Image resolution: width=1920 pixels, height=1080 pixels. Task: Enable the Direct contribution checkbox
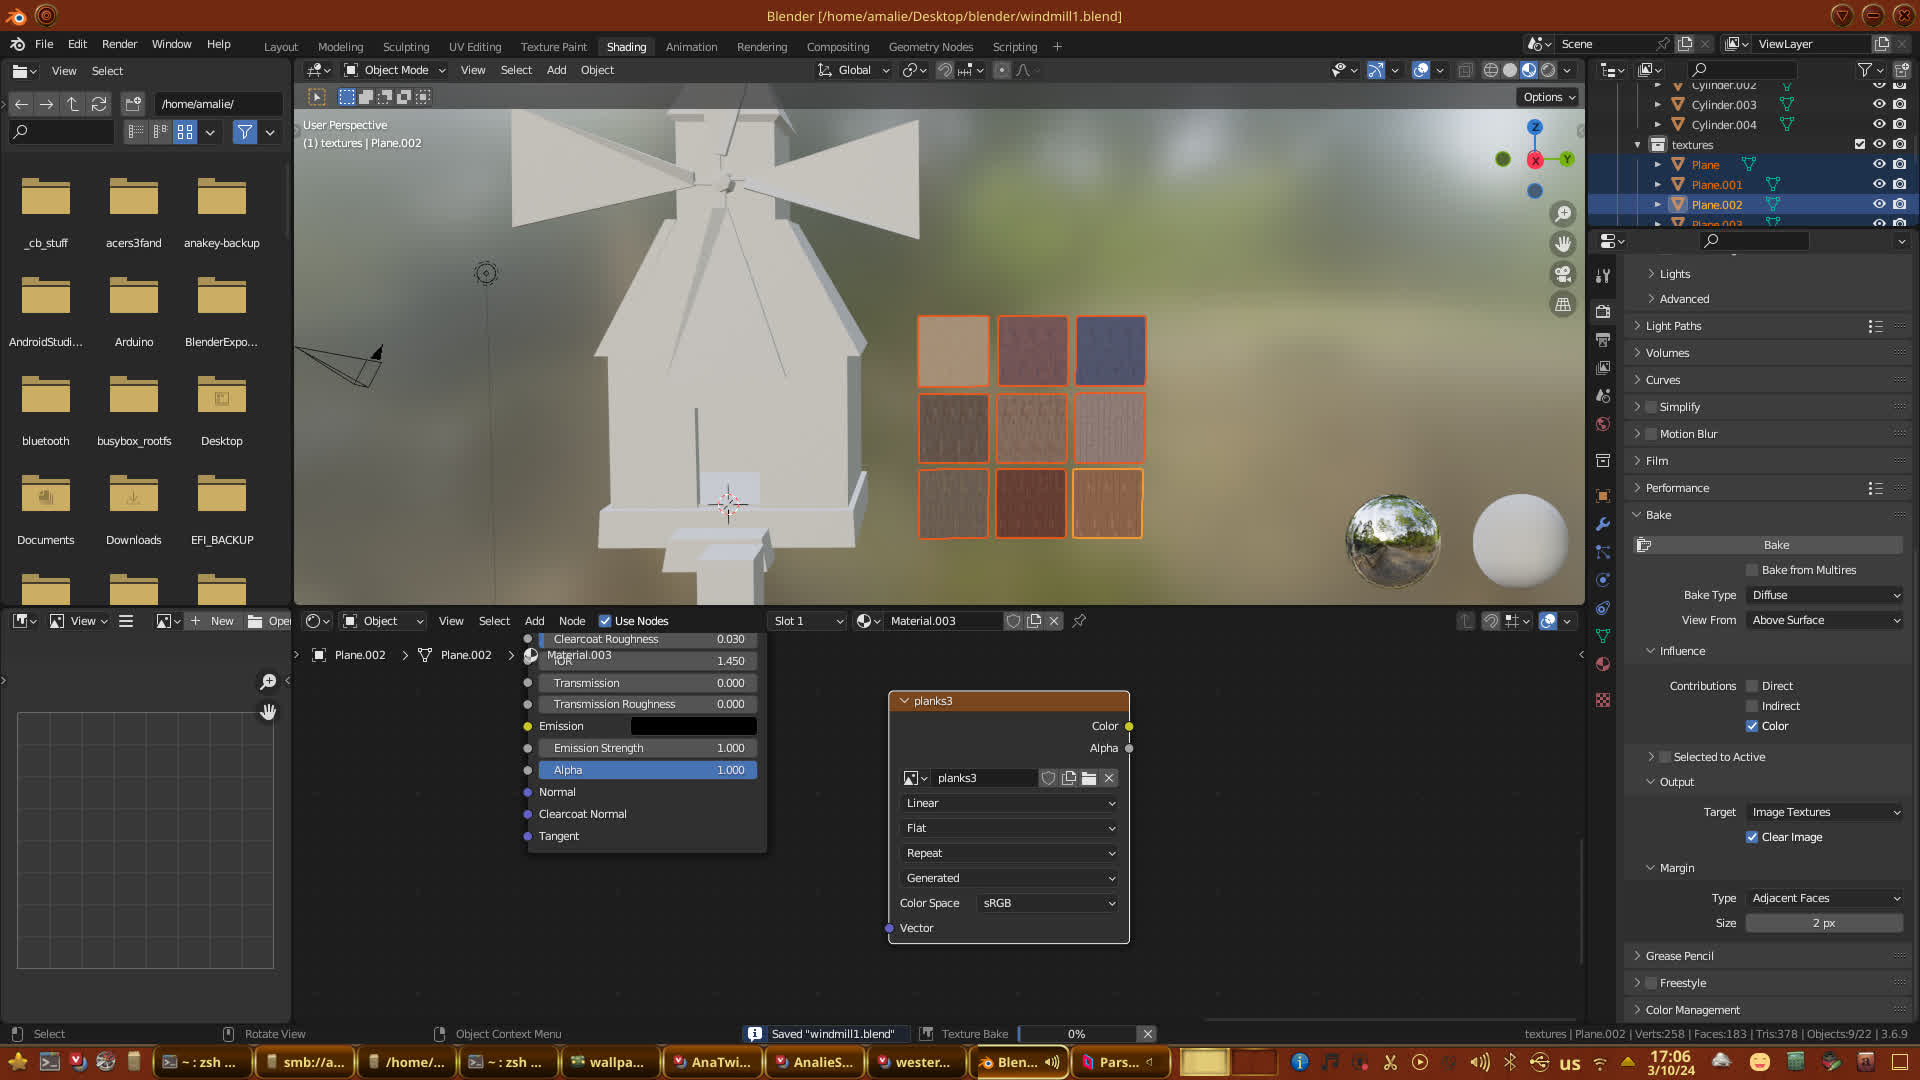click(x=1752, y=686)
